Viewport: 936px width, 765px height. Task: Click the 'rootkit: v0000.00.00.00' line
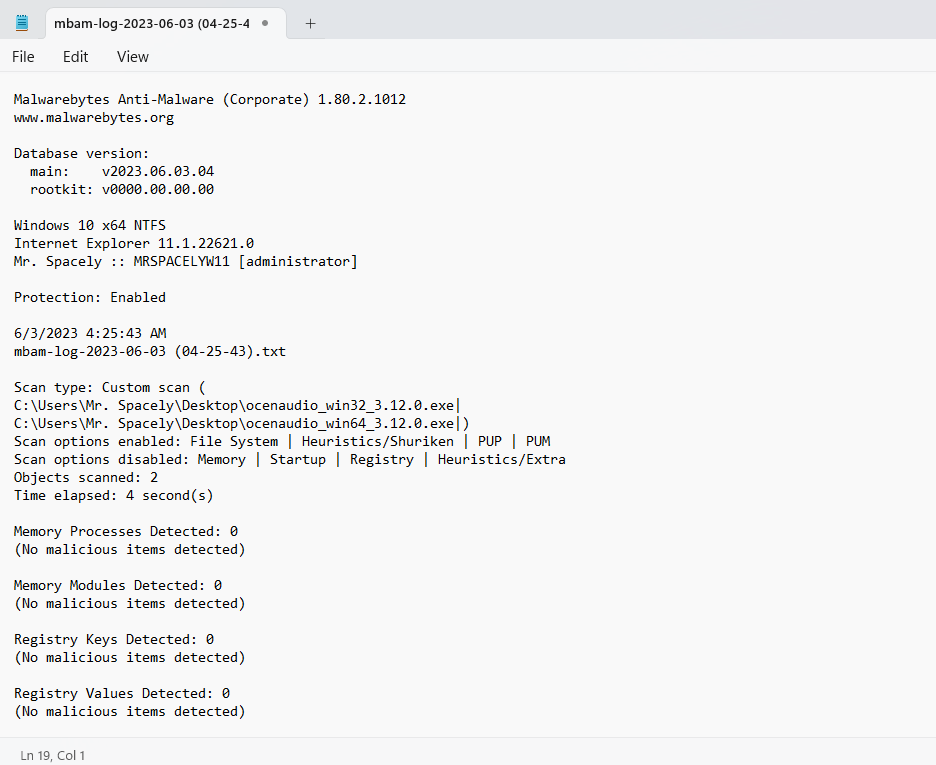coord(122,189)
